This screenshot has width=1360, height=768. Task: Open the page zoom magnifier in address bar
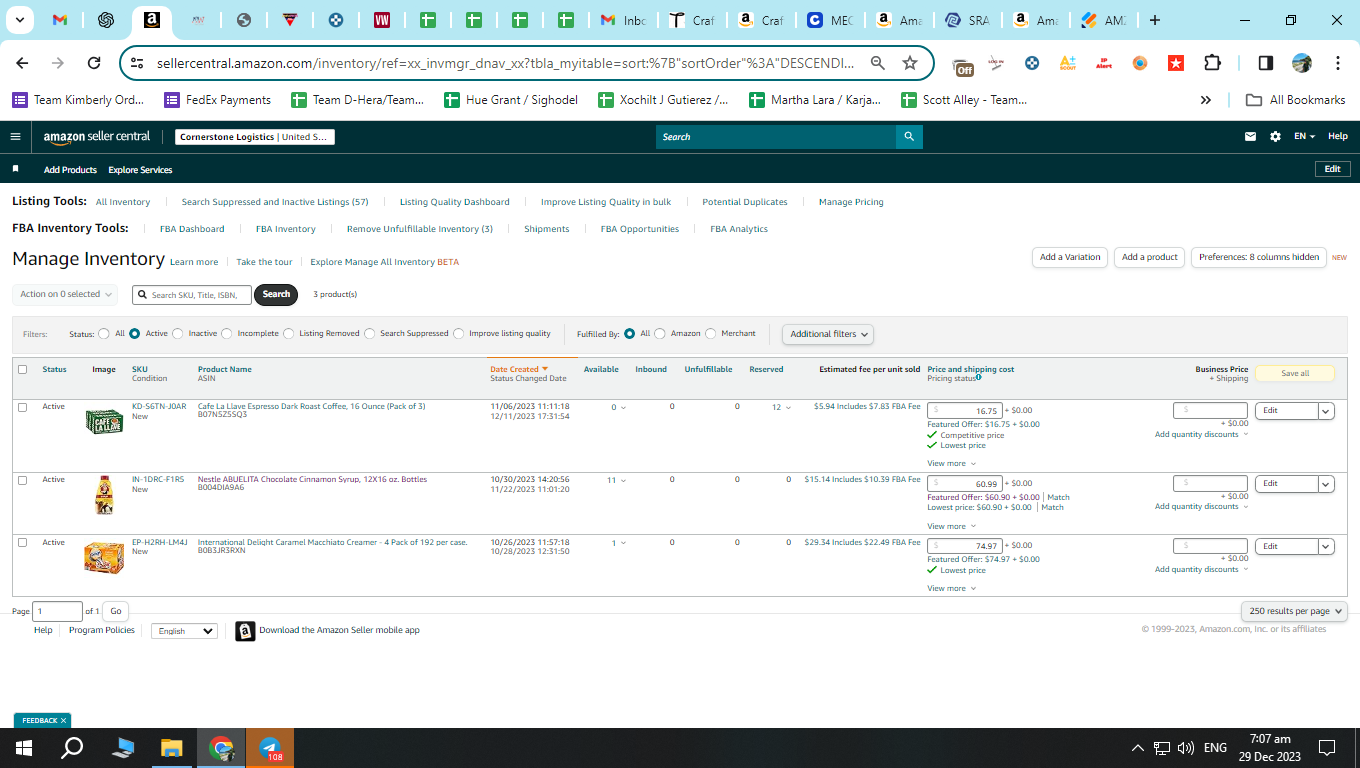coord(877,63)
